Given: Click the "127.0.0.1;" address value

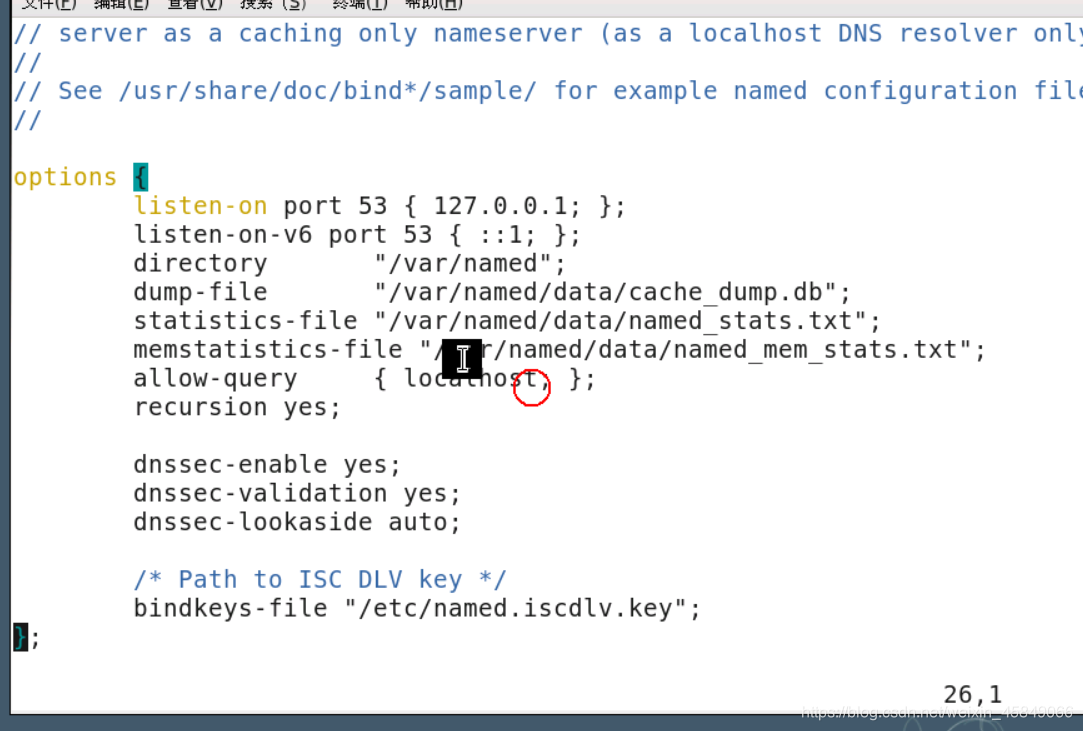Looking at the screenshot, I should 508,206.
